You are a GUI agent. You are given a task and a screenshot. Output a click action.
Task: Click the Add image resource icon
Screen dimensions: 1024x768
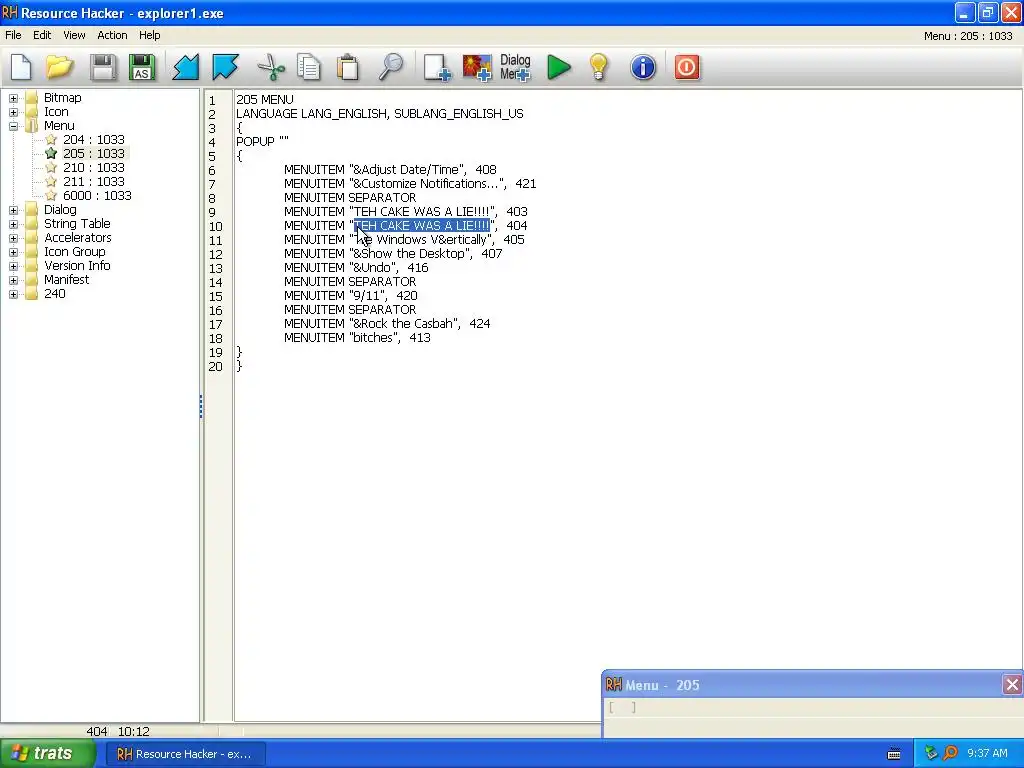point(477,67)
